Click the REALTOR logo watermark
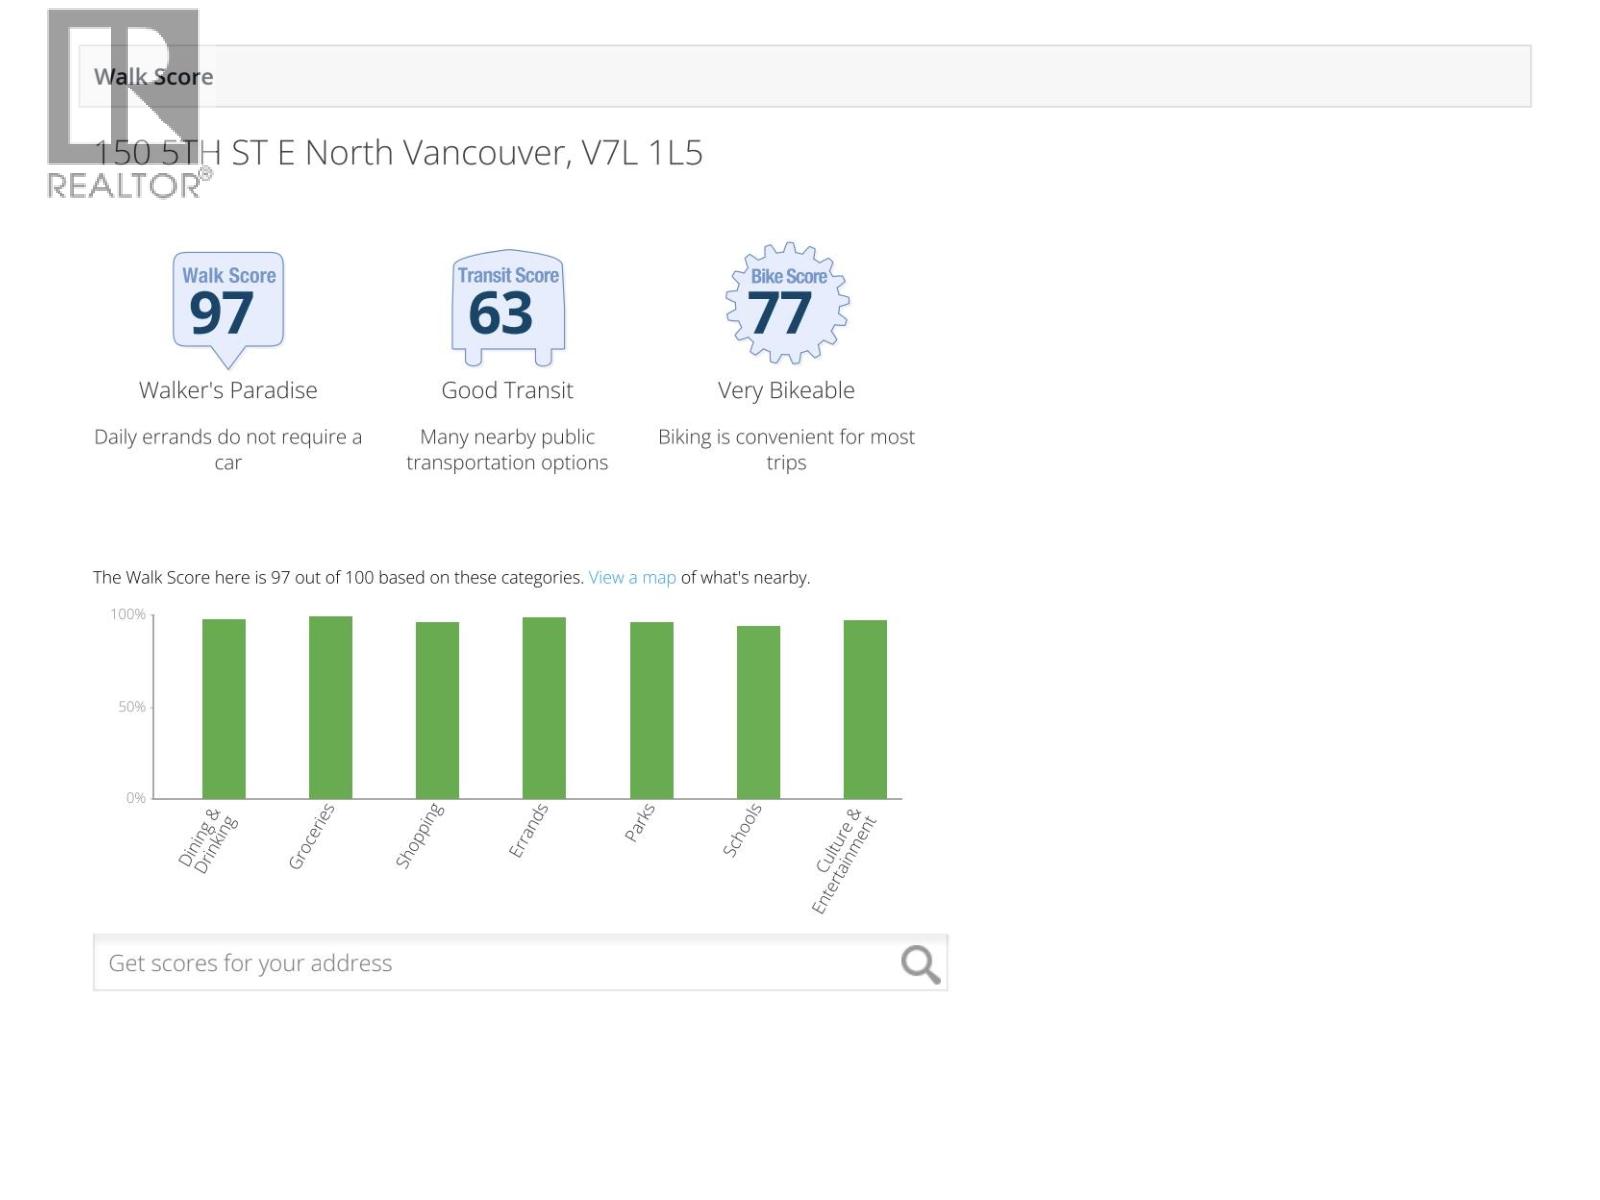Screen dimensions: 1600x1200 point(125,102)
